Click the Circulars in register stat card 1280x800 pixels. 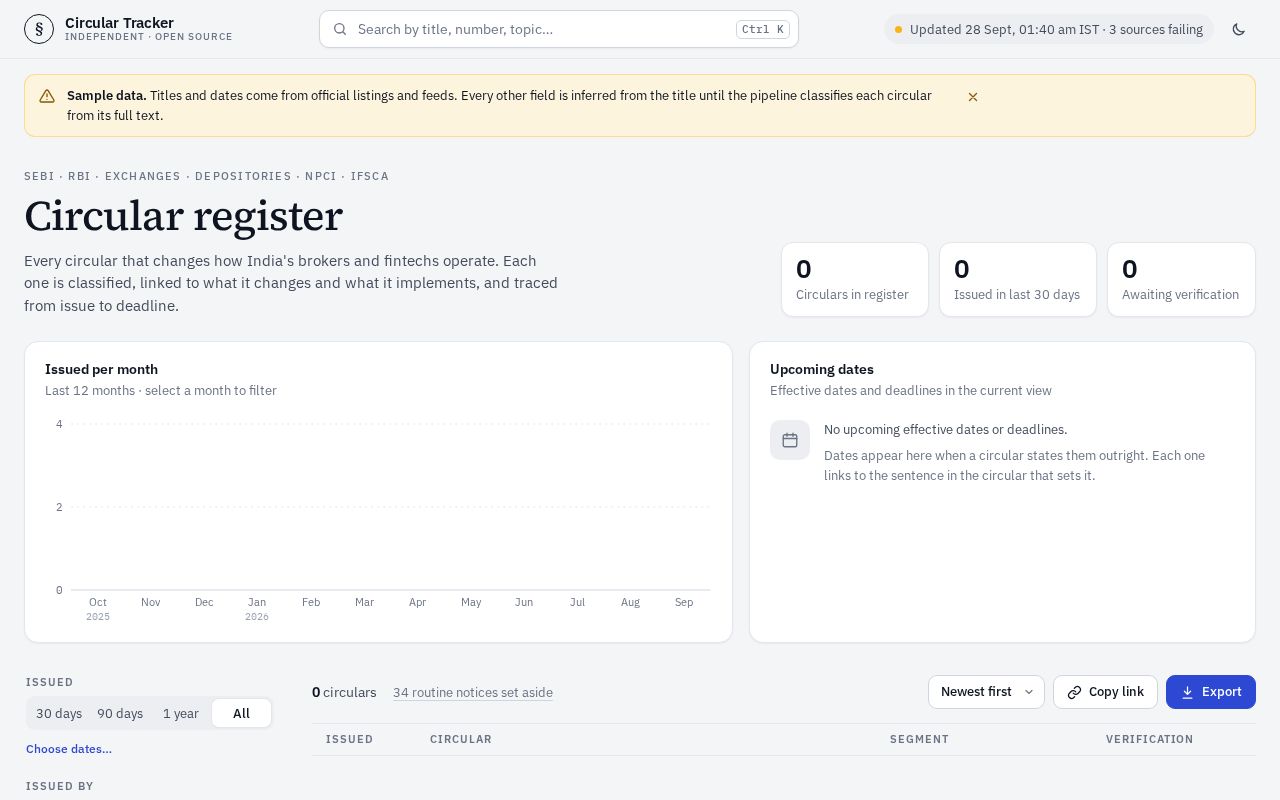[855, 280]
